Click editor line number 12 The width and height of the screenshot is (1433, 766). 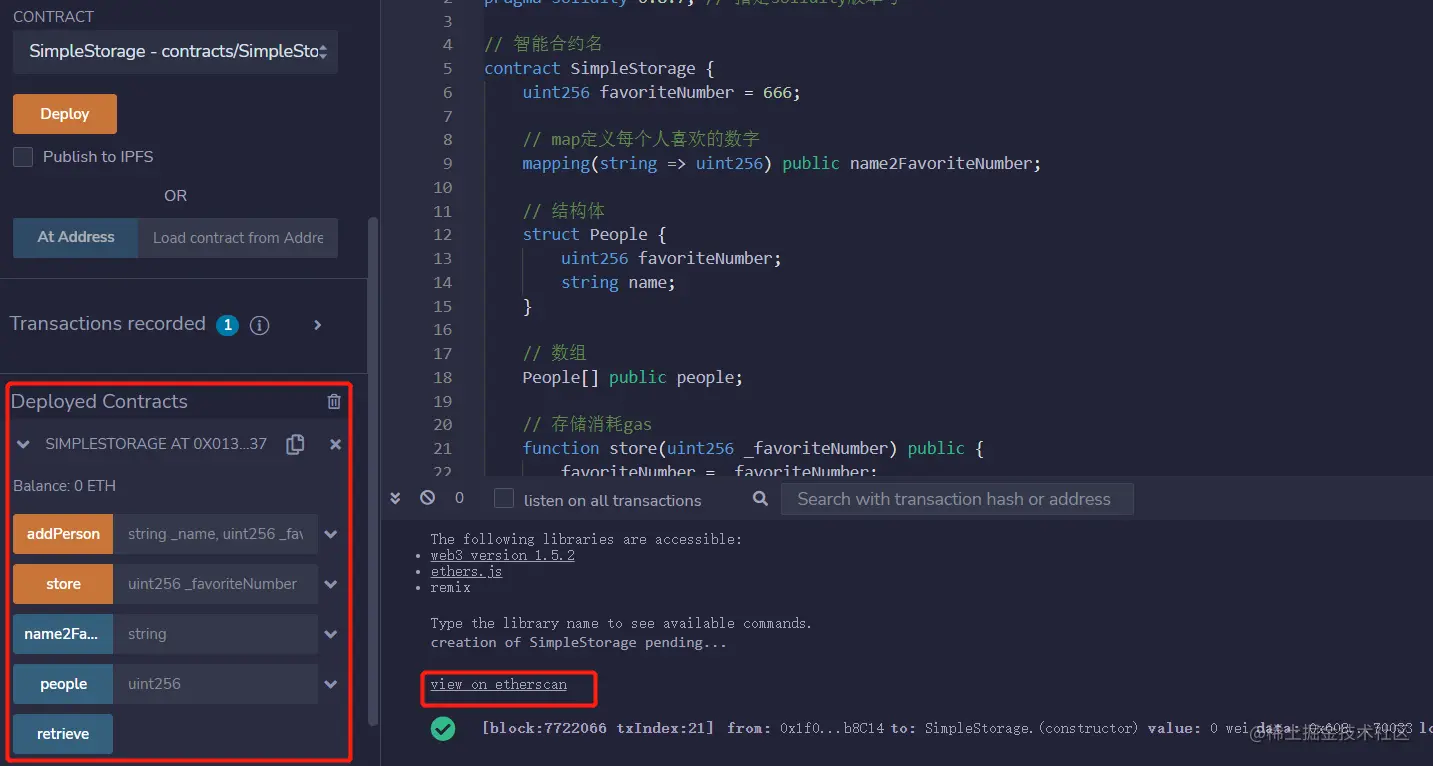(442, 234)
